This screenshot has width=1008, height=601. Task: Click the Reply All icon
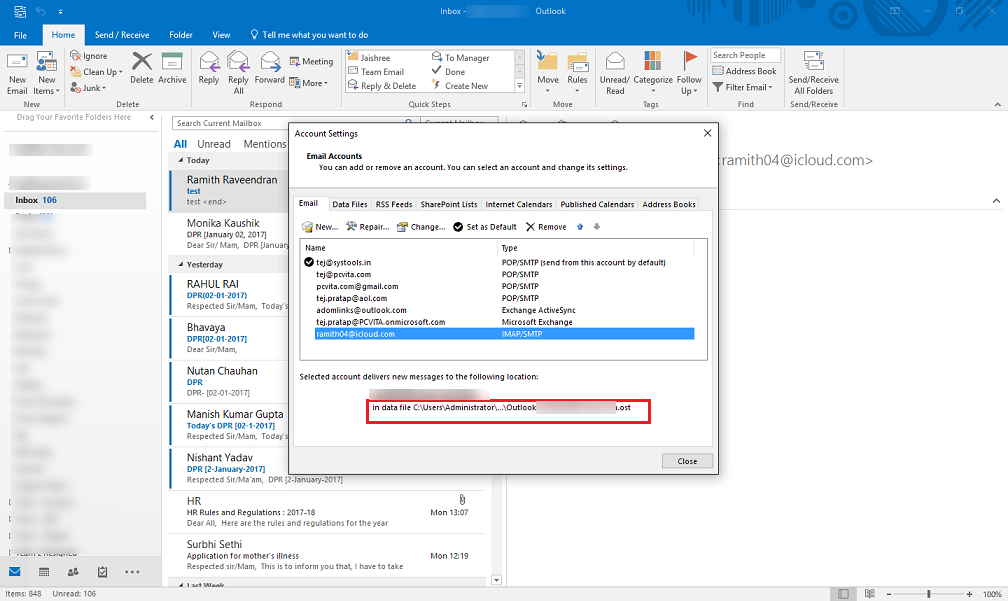[238, 61]
